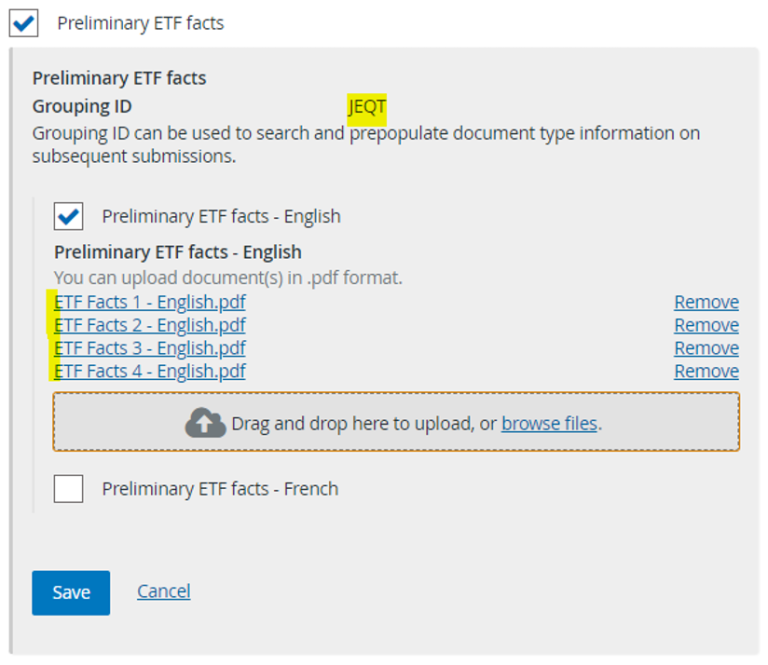Save the document form
Image resolution: width=768 pixels, height=665 pixels.
pyautogui.click(x=71, y=593)
